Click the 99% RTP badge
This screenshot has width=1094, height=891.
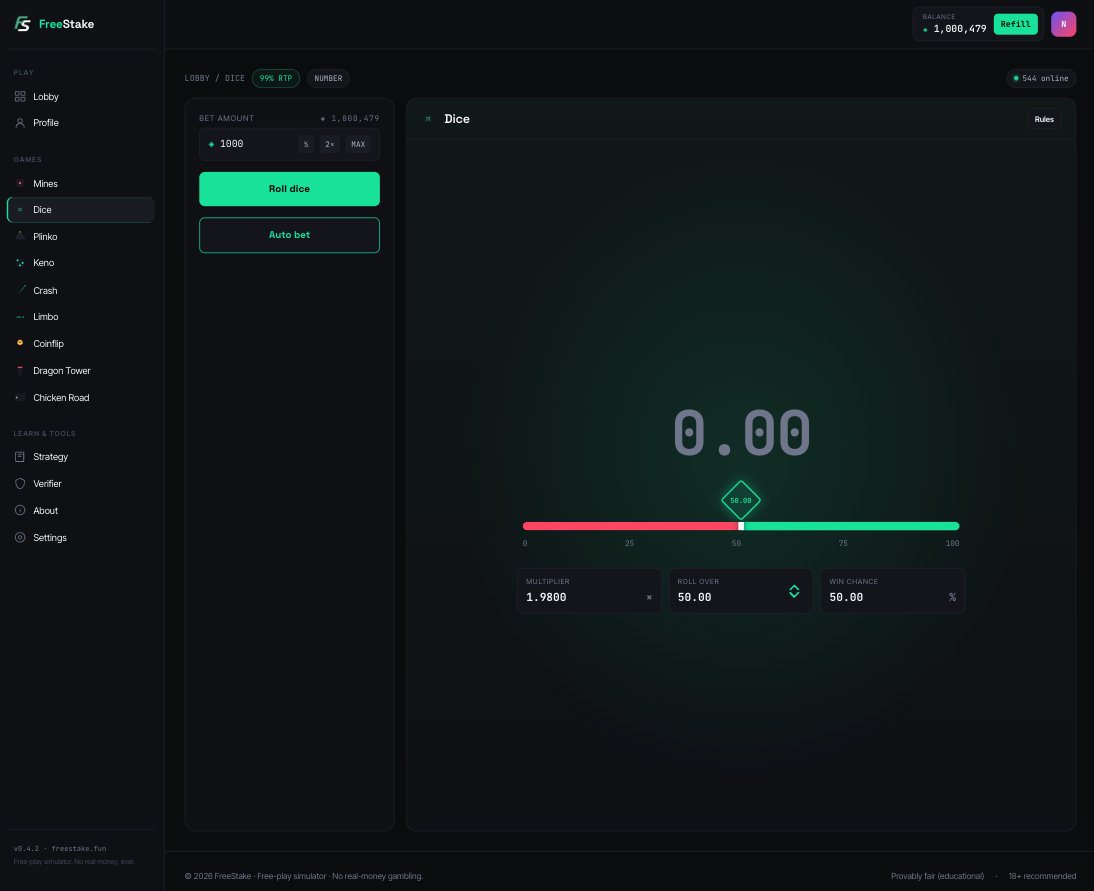tap(276, 78)
